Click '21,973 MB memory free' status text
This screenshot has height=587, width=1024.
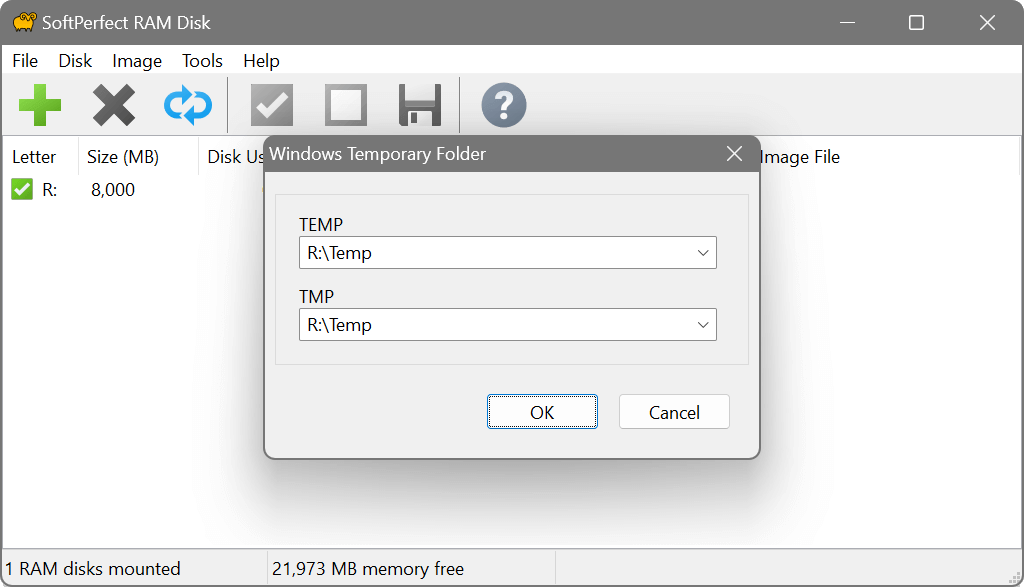tap(368, 569)
